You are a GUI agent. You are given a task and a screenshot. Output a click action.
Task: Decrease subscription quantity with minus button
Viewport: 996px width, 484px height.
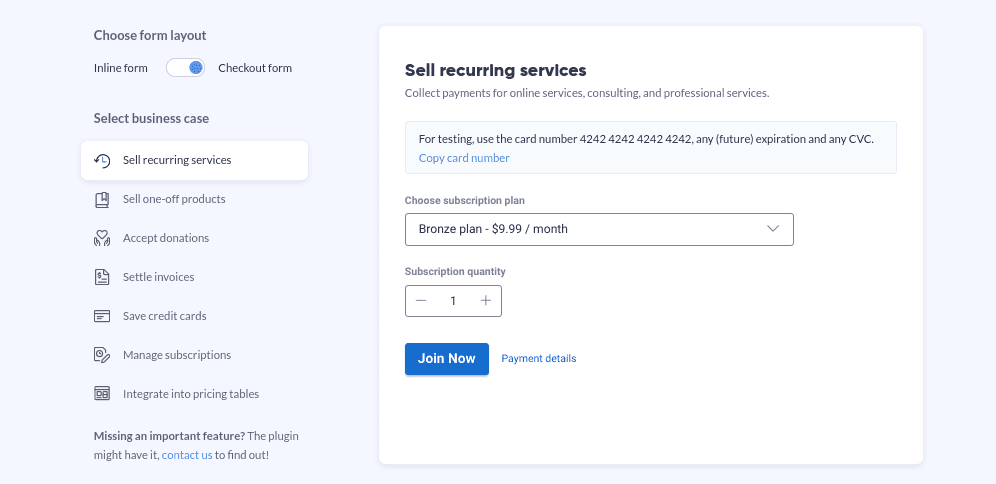(421, 301)
